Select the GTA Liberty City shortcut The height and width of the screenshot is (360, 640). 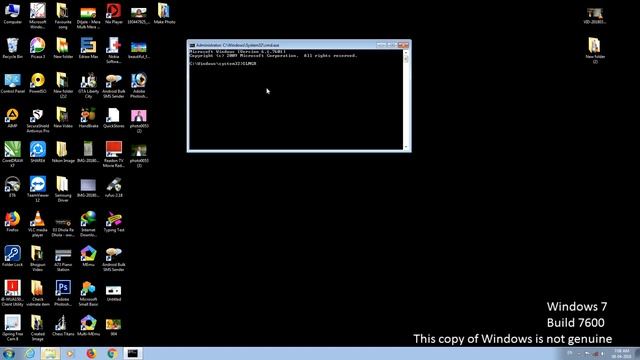tap(88, 85)
